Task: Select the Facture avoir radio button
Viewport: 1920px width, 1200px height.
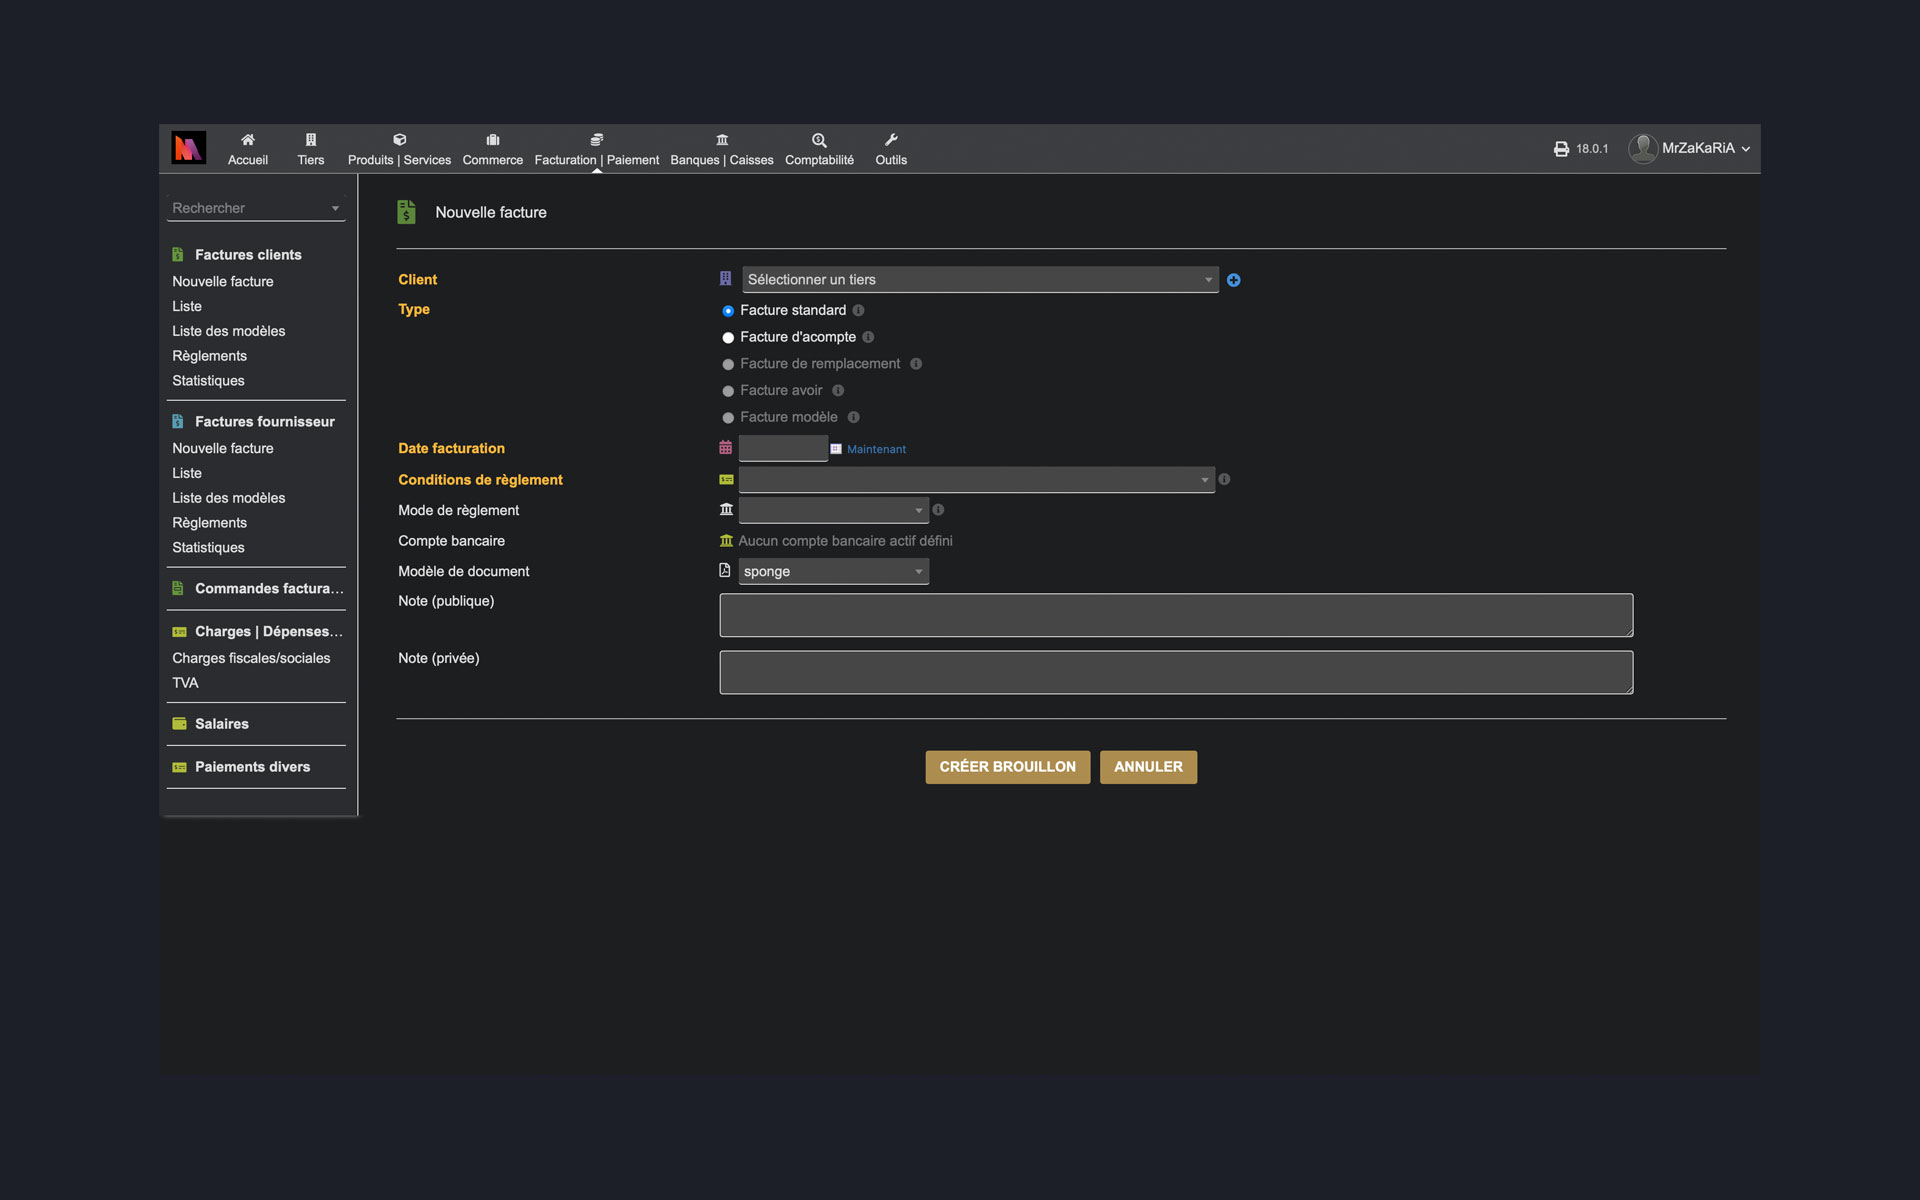Action: pos(727,391)
